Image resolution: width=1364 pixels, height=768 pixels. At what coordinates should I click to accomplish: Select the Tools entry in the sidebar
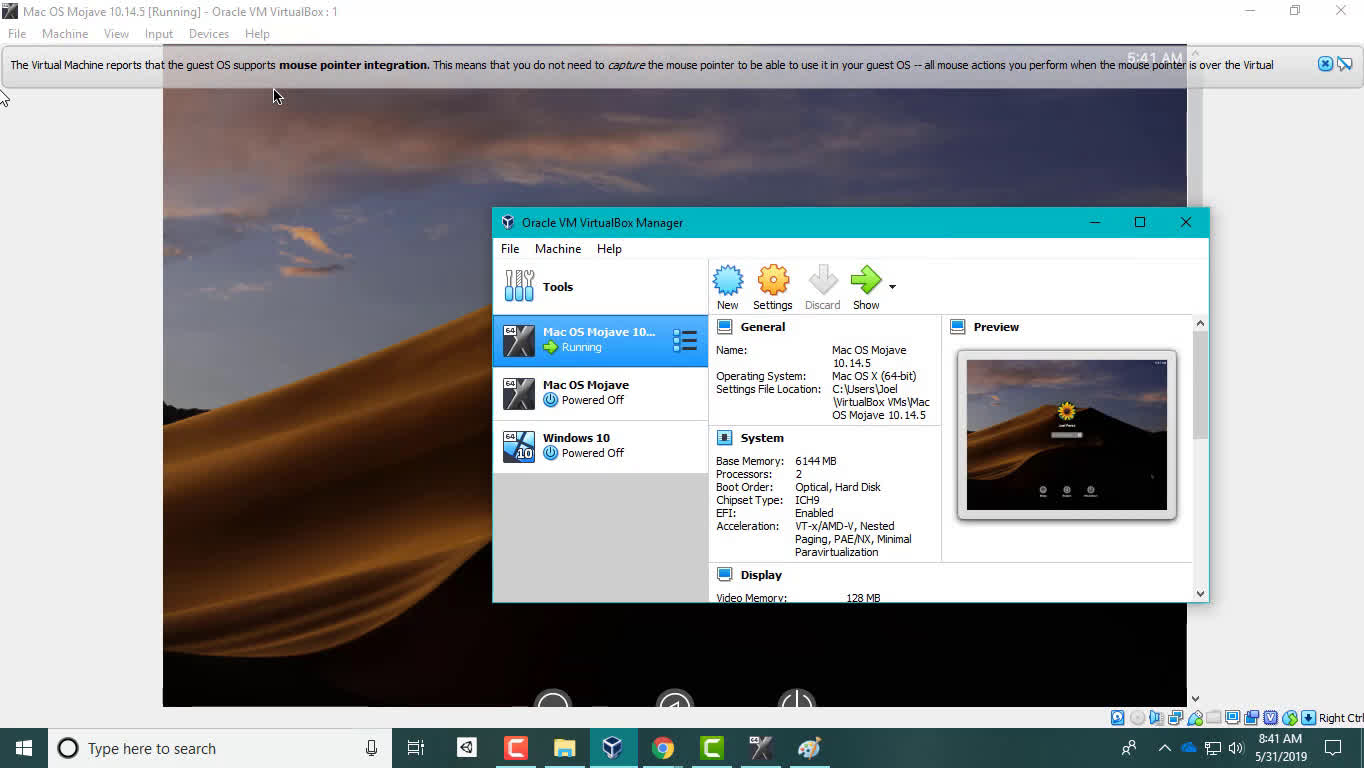click(600, 287)
